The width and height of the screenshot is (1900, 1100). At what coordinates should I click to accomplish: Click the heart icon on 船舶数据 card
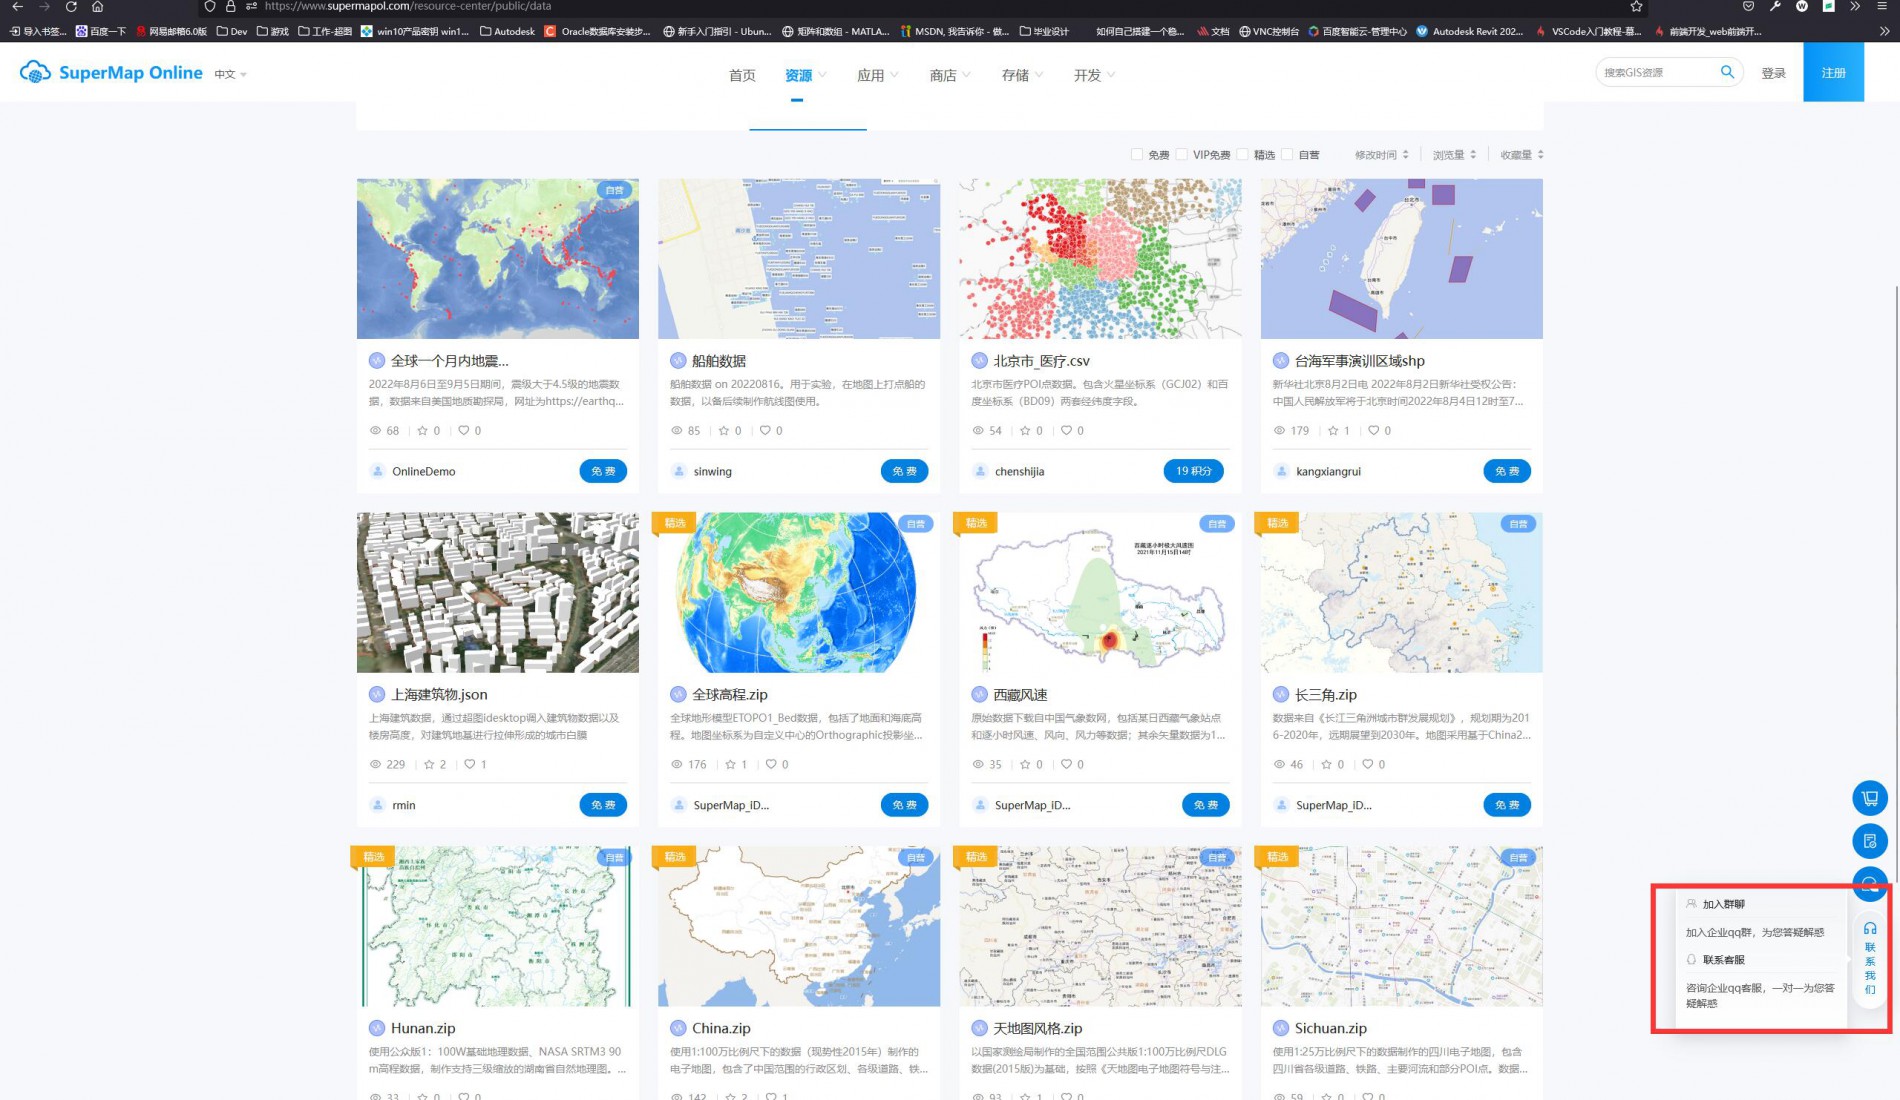tap(765, 431)
